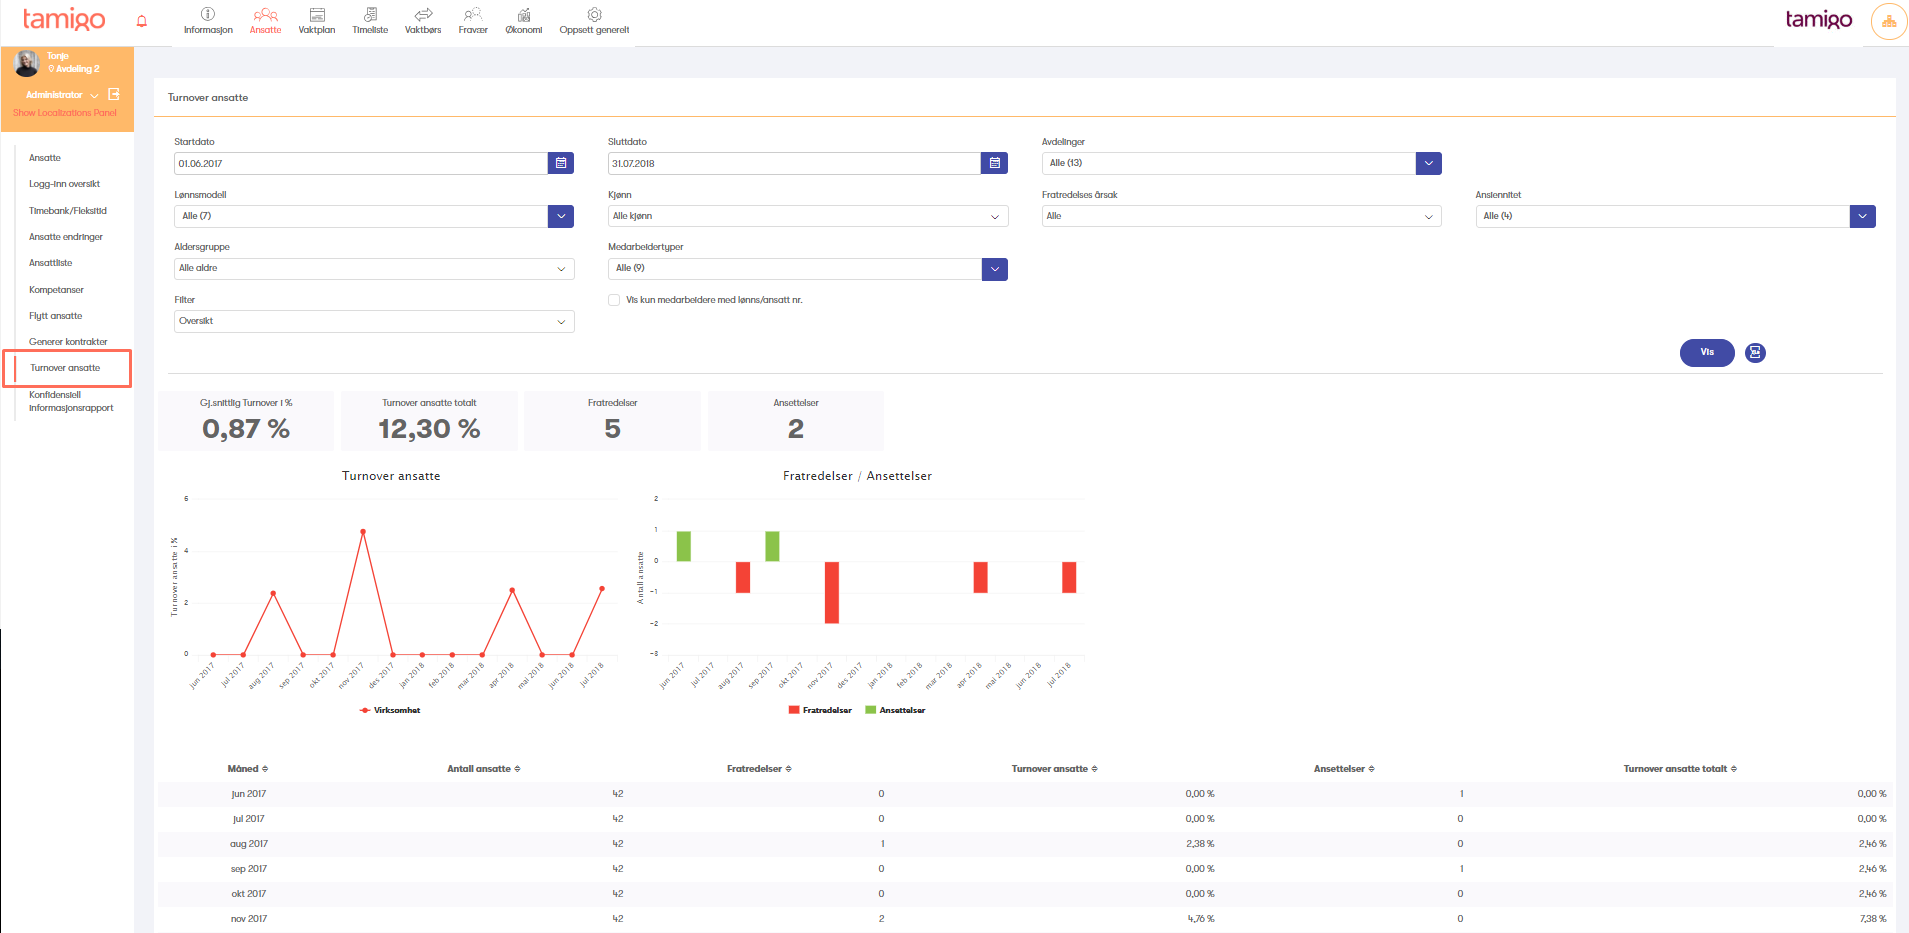This screenshot has height=933, width=1909.
Task: Expand the Ansiennitet dropdown
Action: [1863, 216]
